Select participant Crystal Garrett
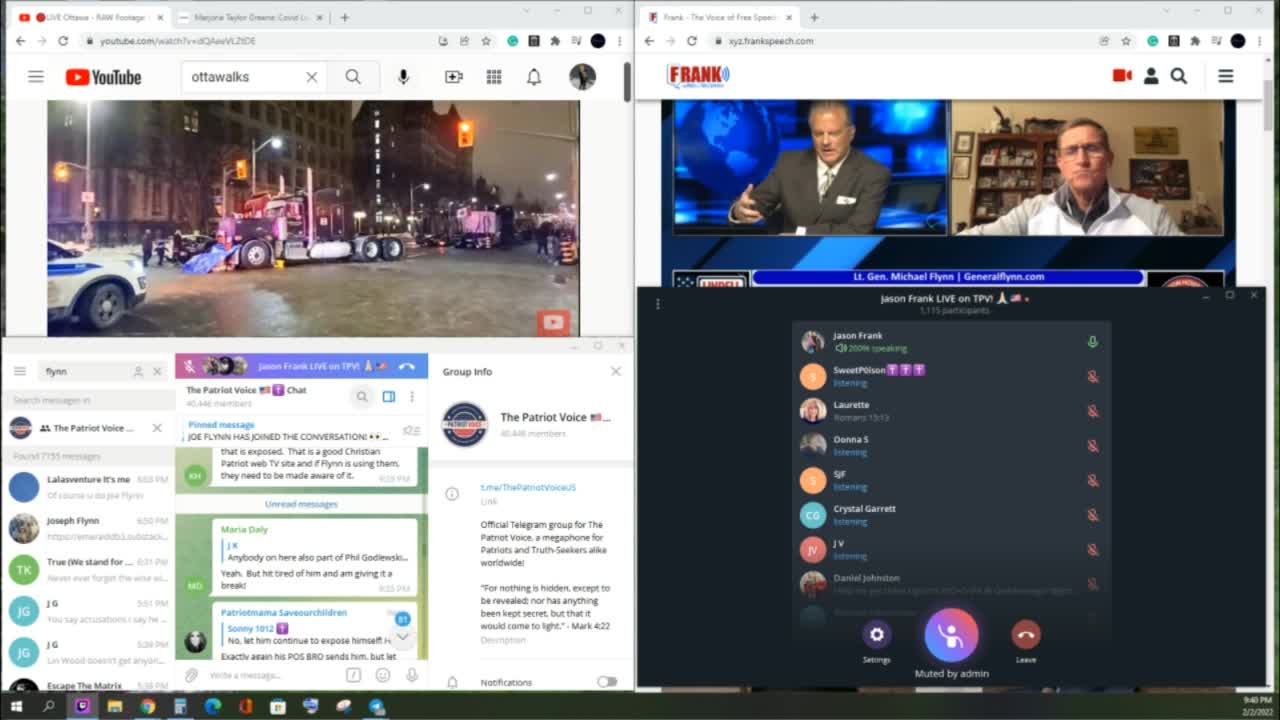 click(951, 514)
